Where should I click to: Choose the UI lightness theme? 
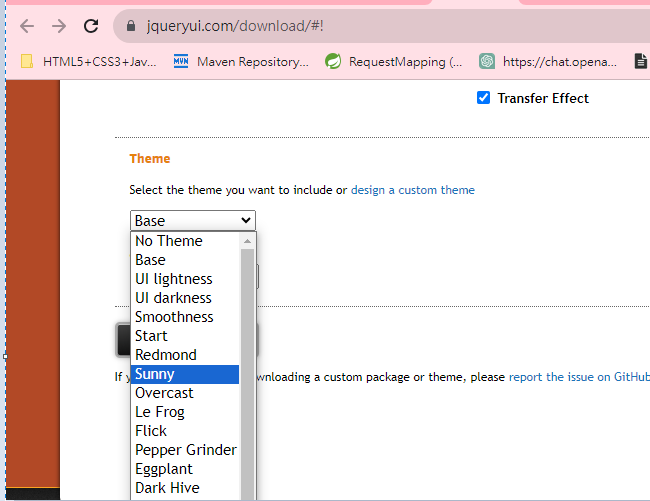pyautogui.click(x=185, y=279)
